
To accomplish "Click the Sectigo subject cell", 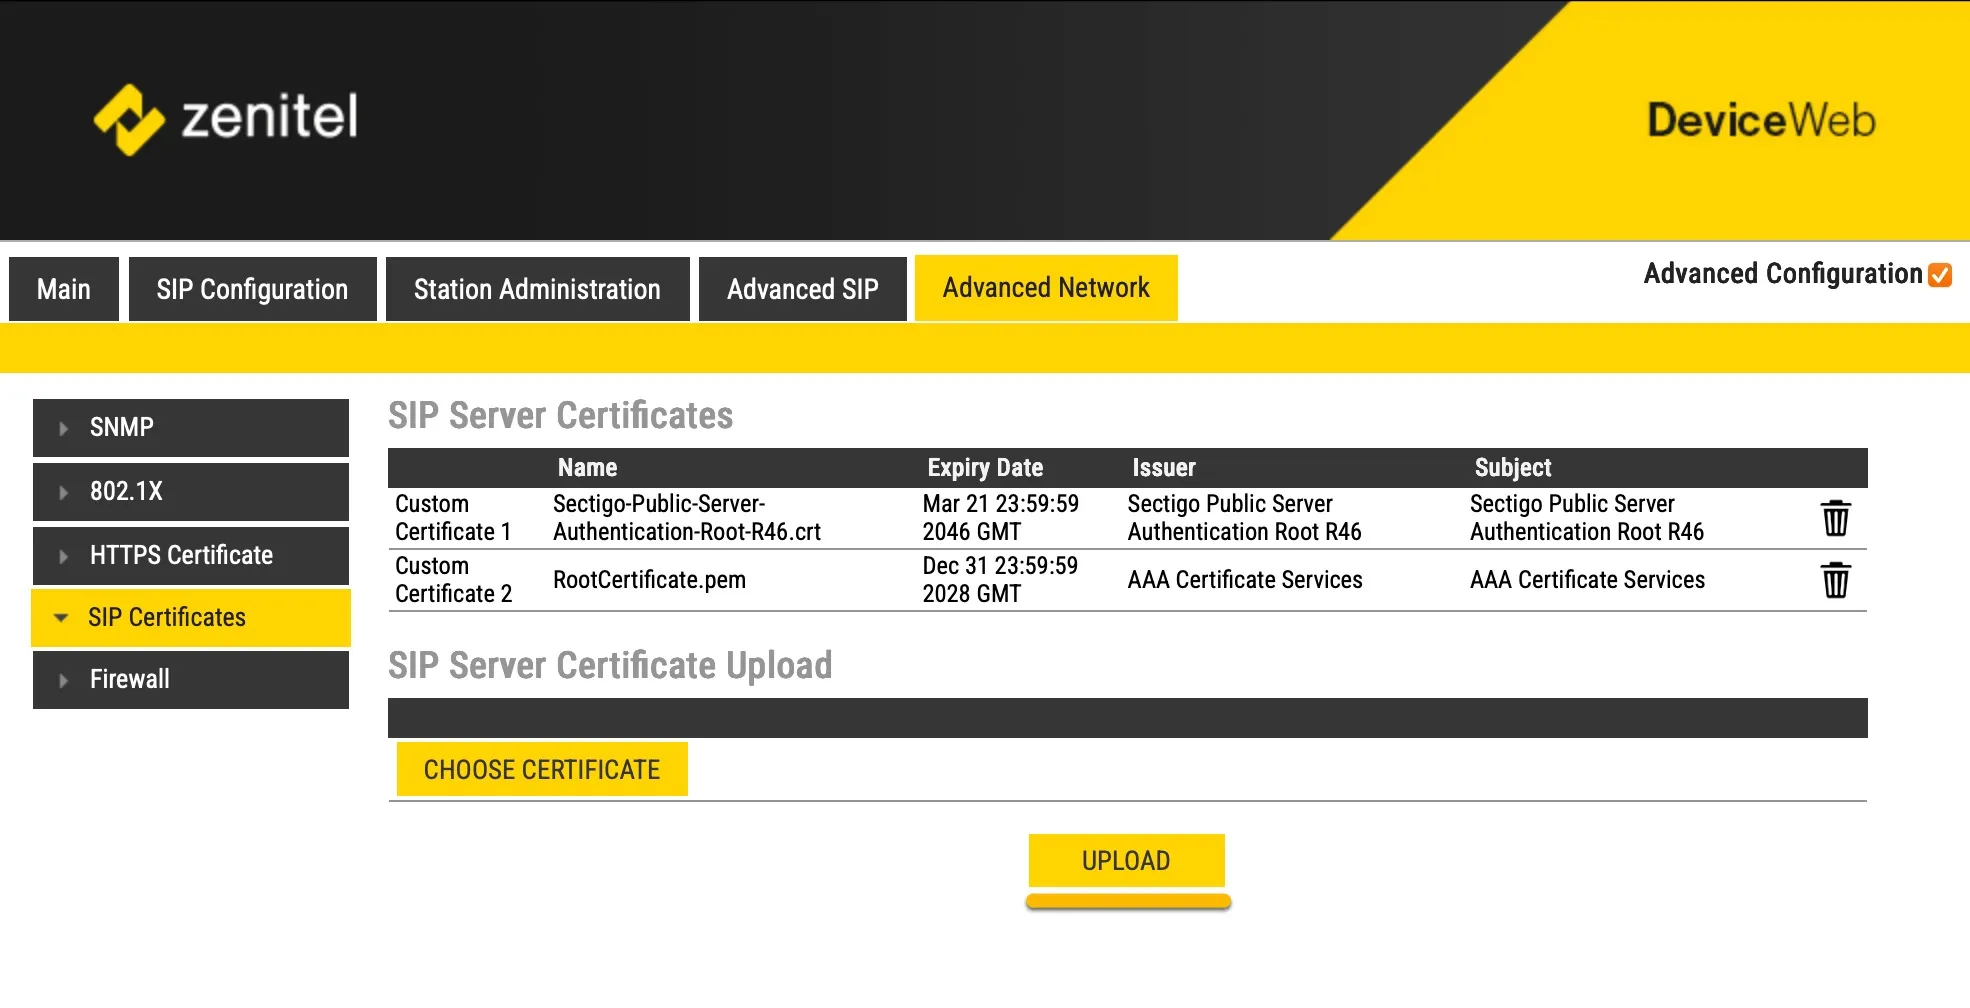I will click(1586, 518).
